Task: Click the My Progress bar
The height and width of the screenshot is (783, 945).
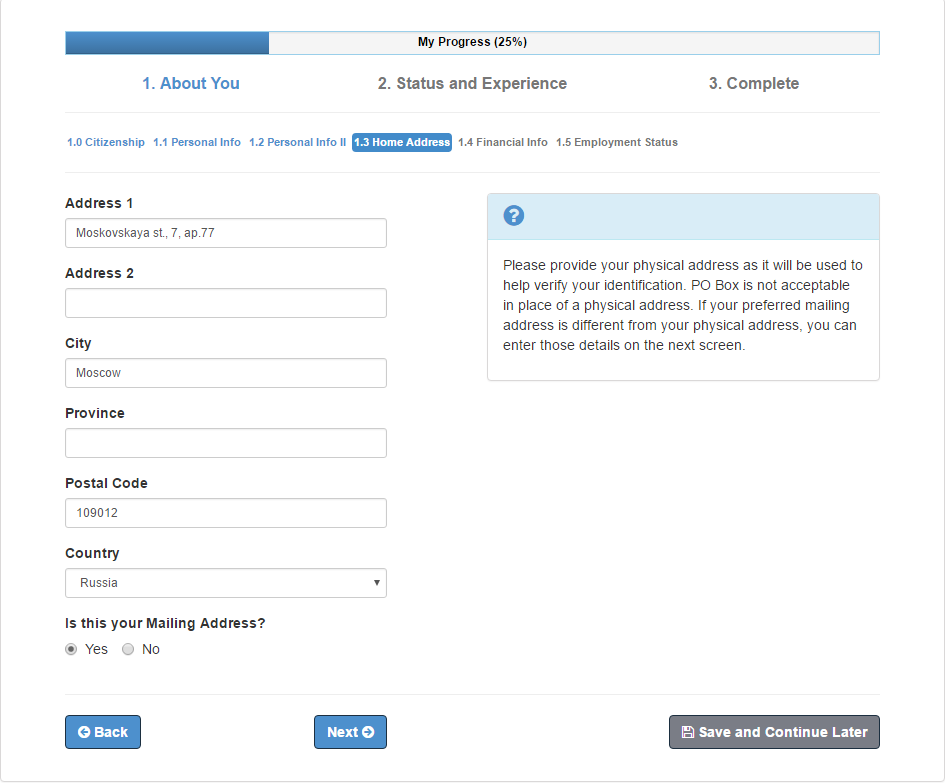Action: tap(472, 42)
